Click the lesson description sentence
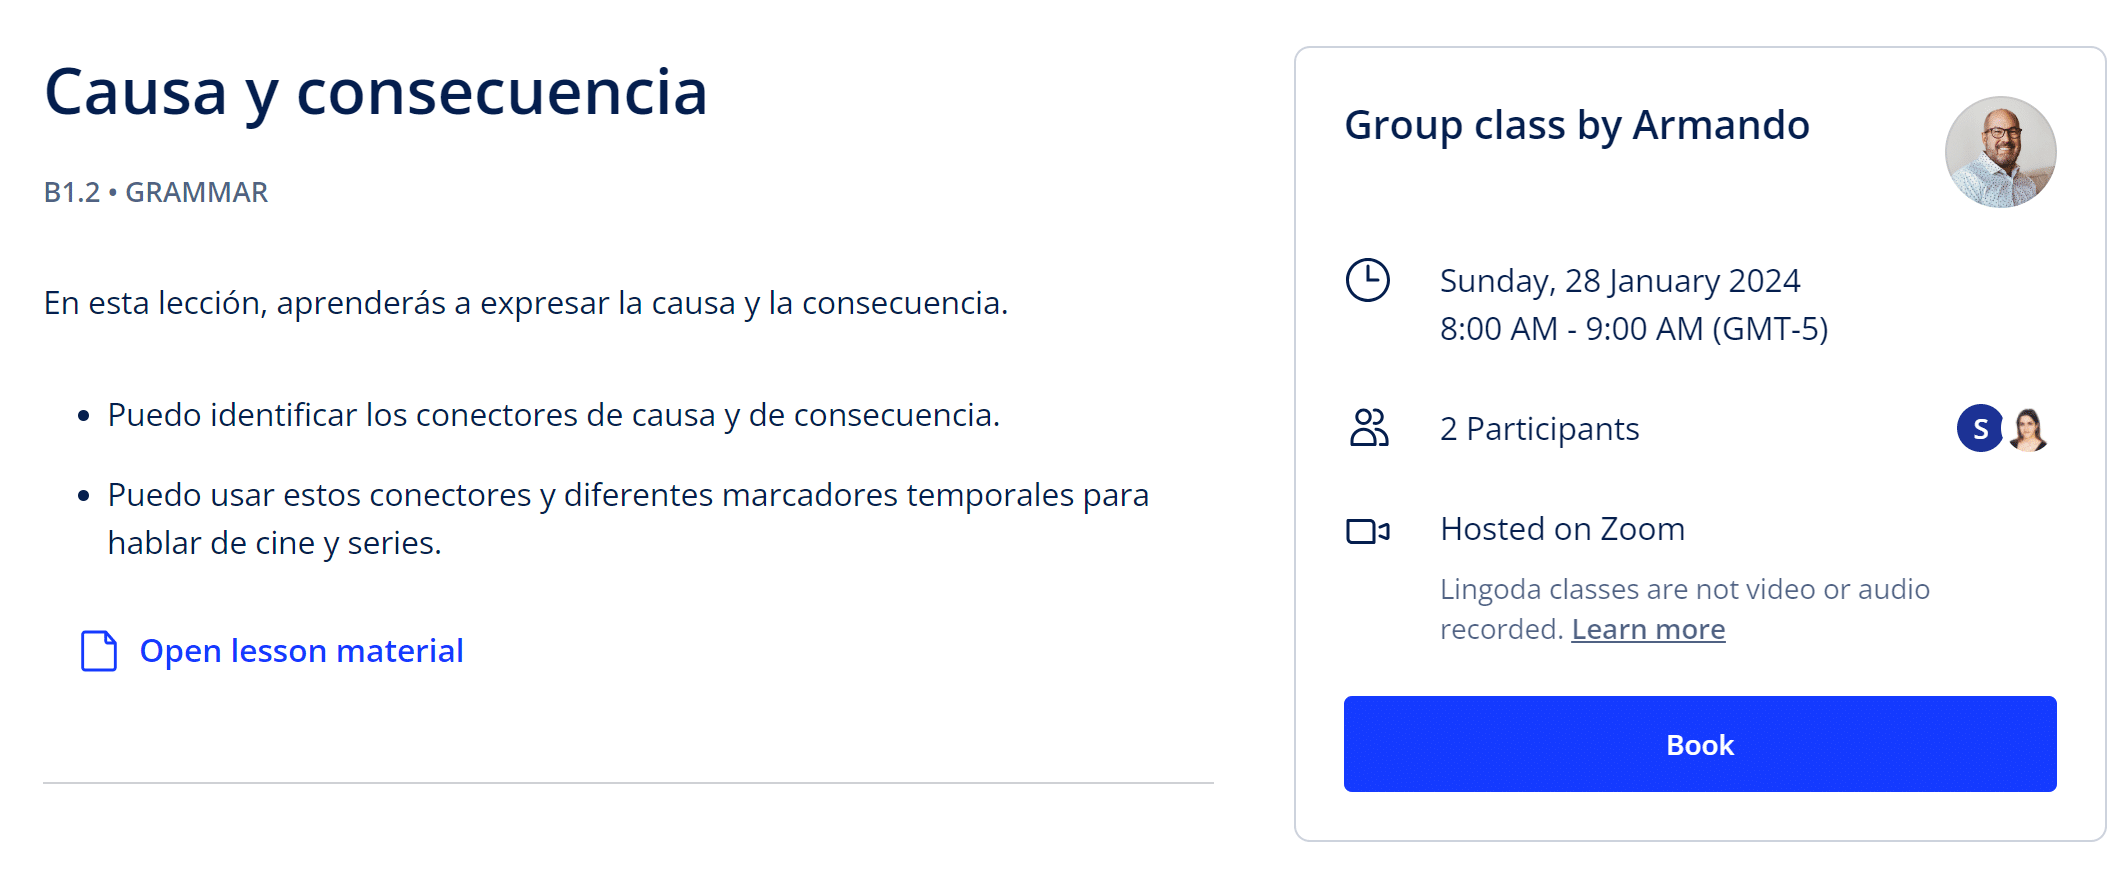 (x=526, y=303)
